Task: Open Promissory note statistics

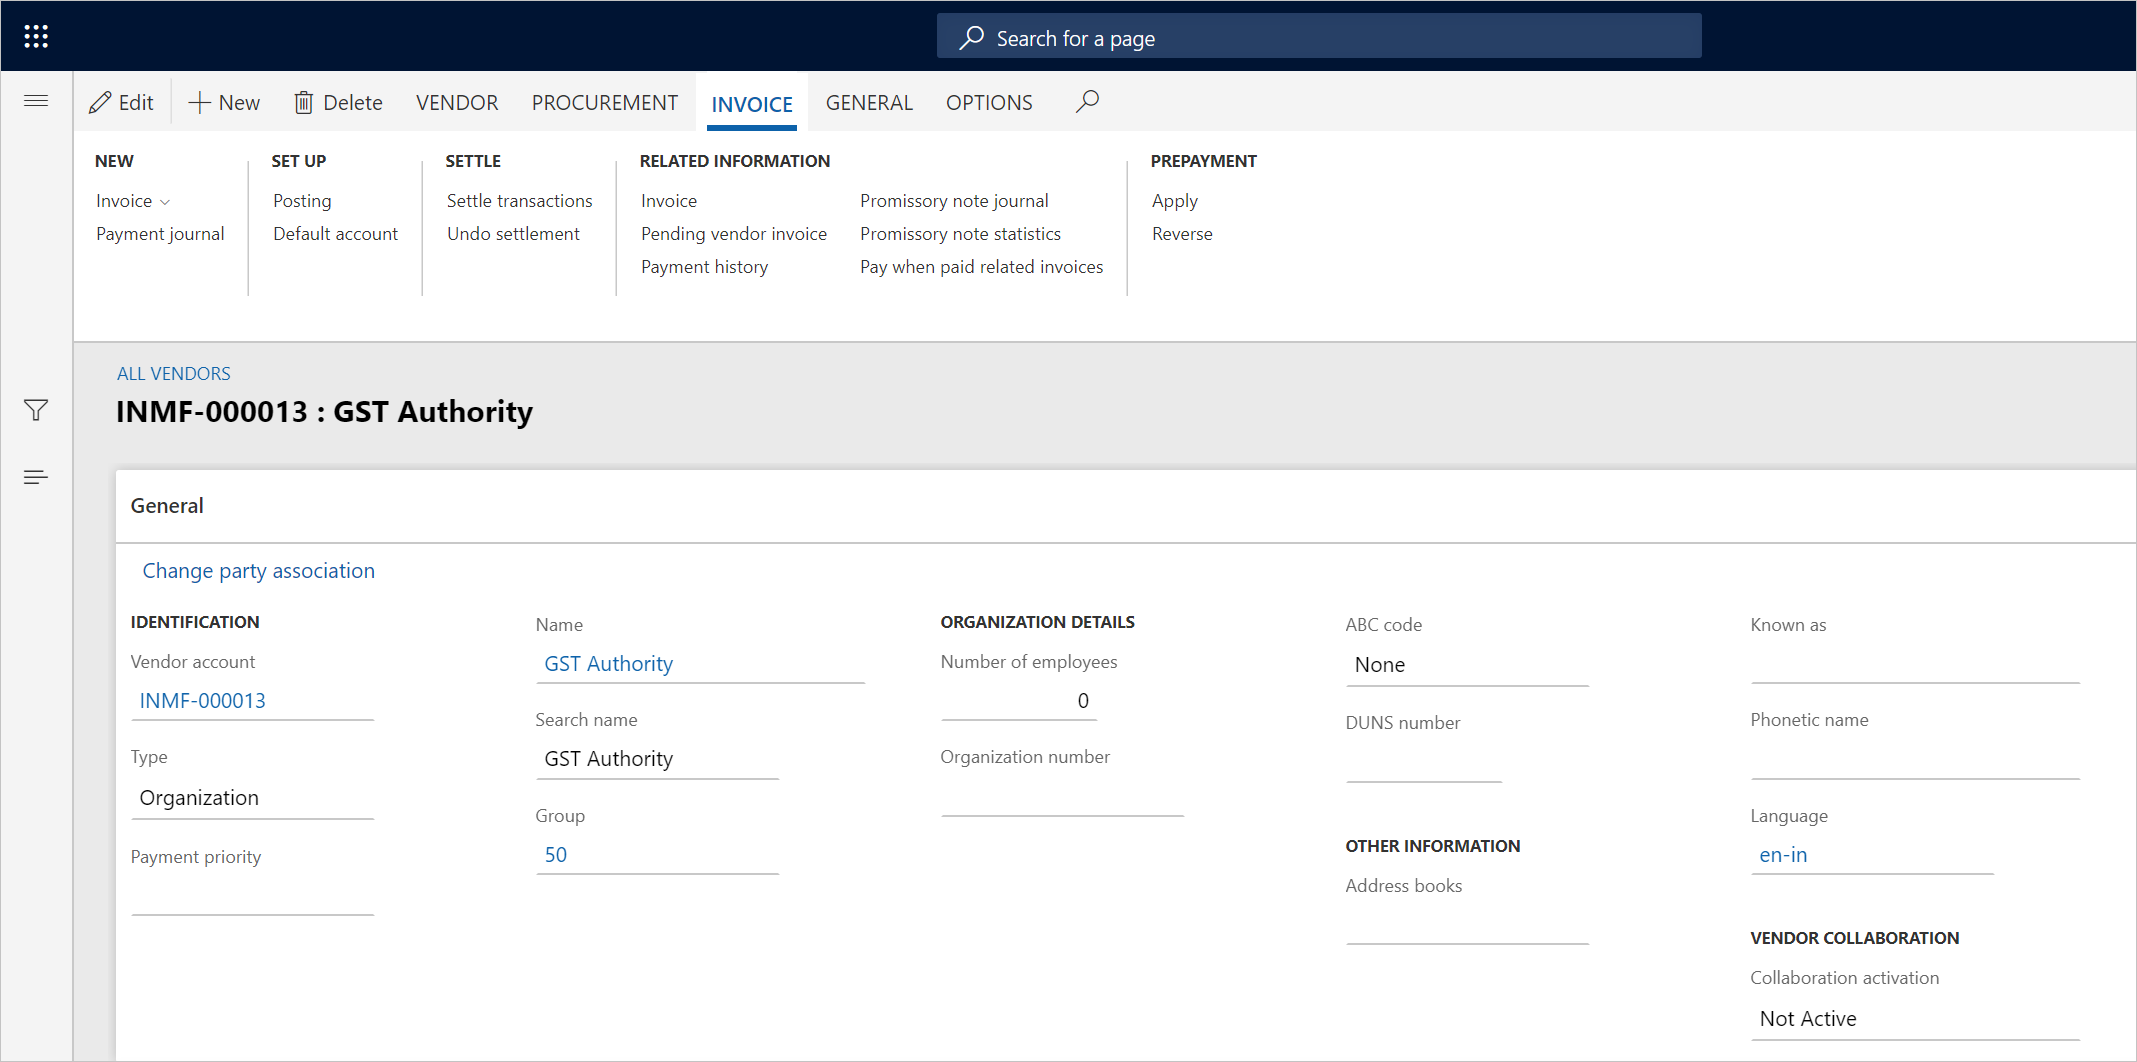Action: coord(960,234)
